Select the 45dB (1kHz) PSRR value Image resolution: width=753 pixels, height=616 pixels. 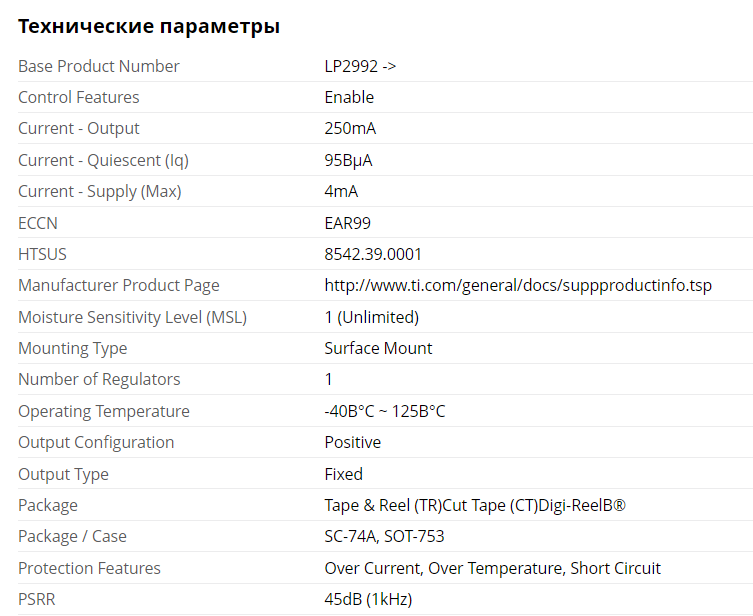368,599
